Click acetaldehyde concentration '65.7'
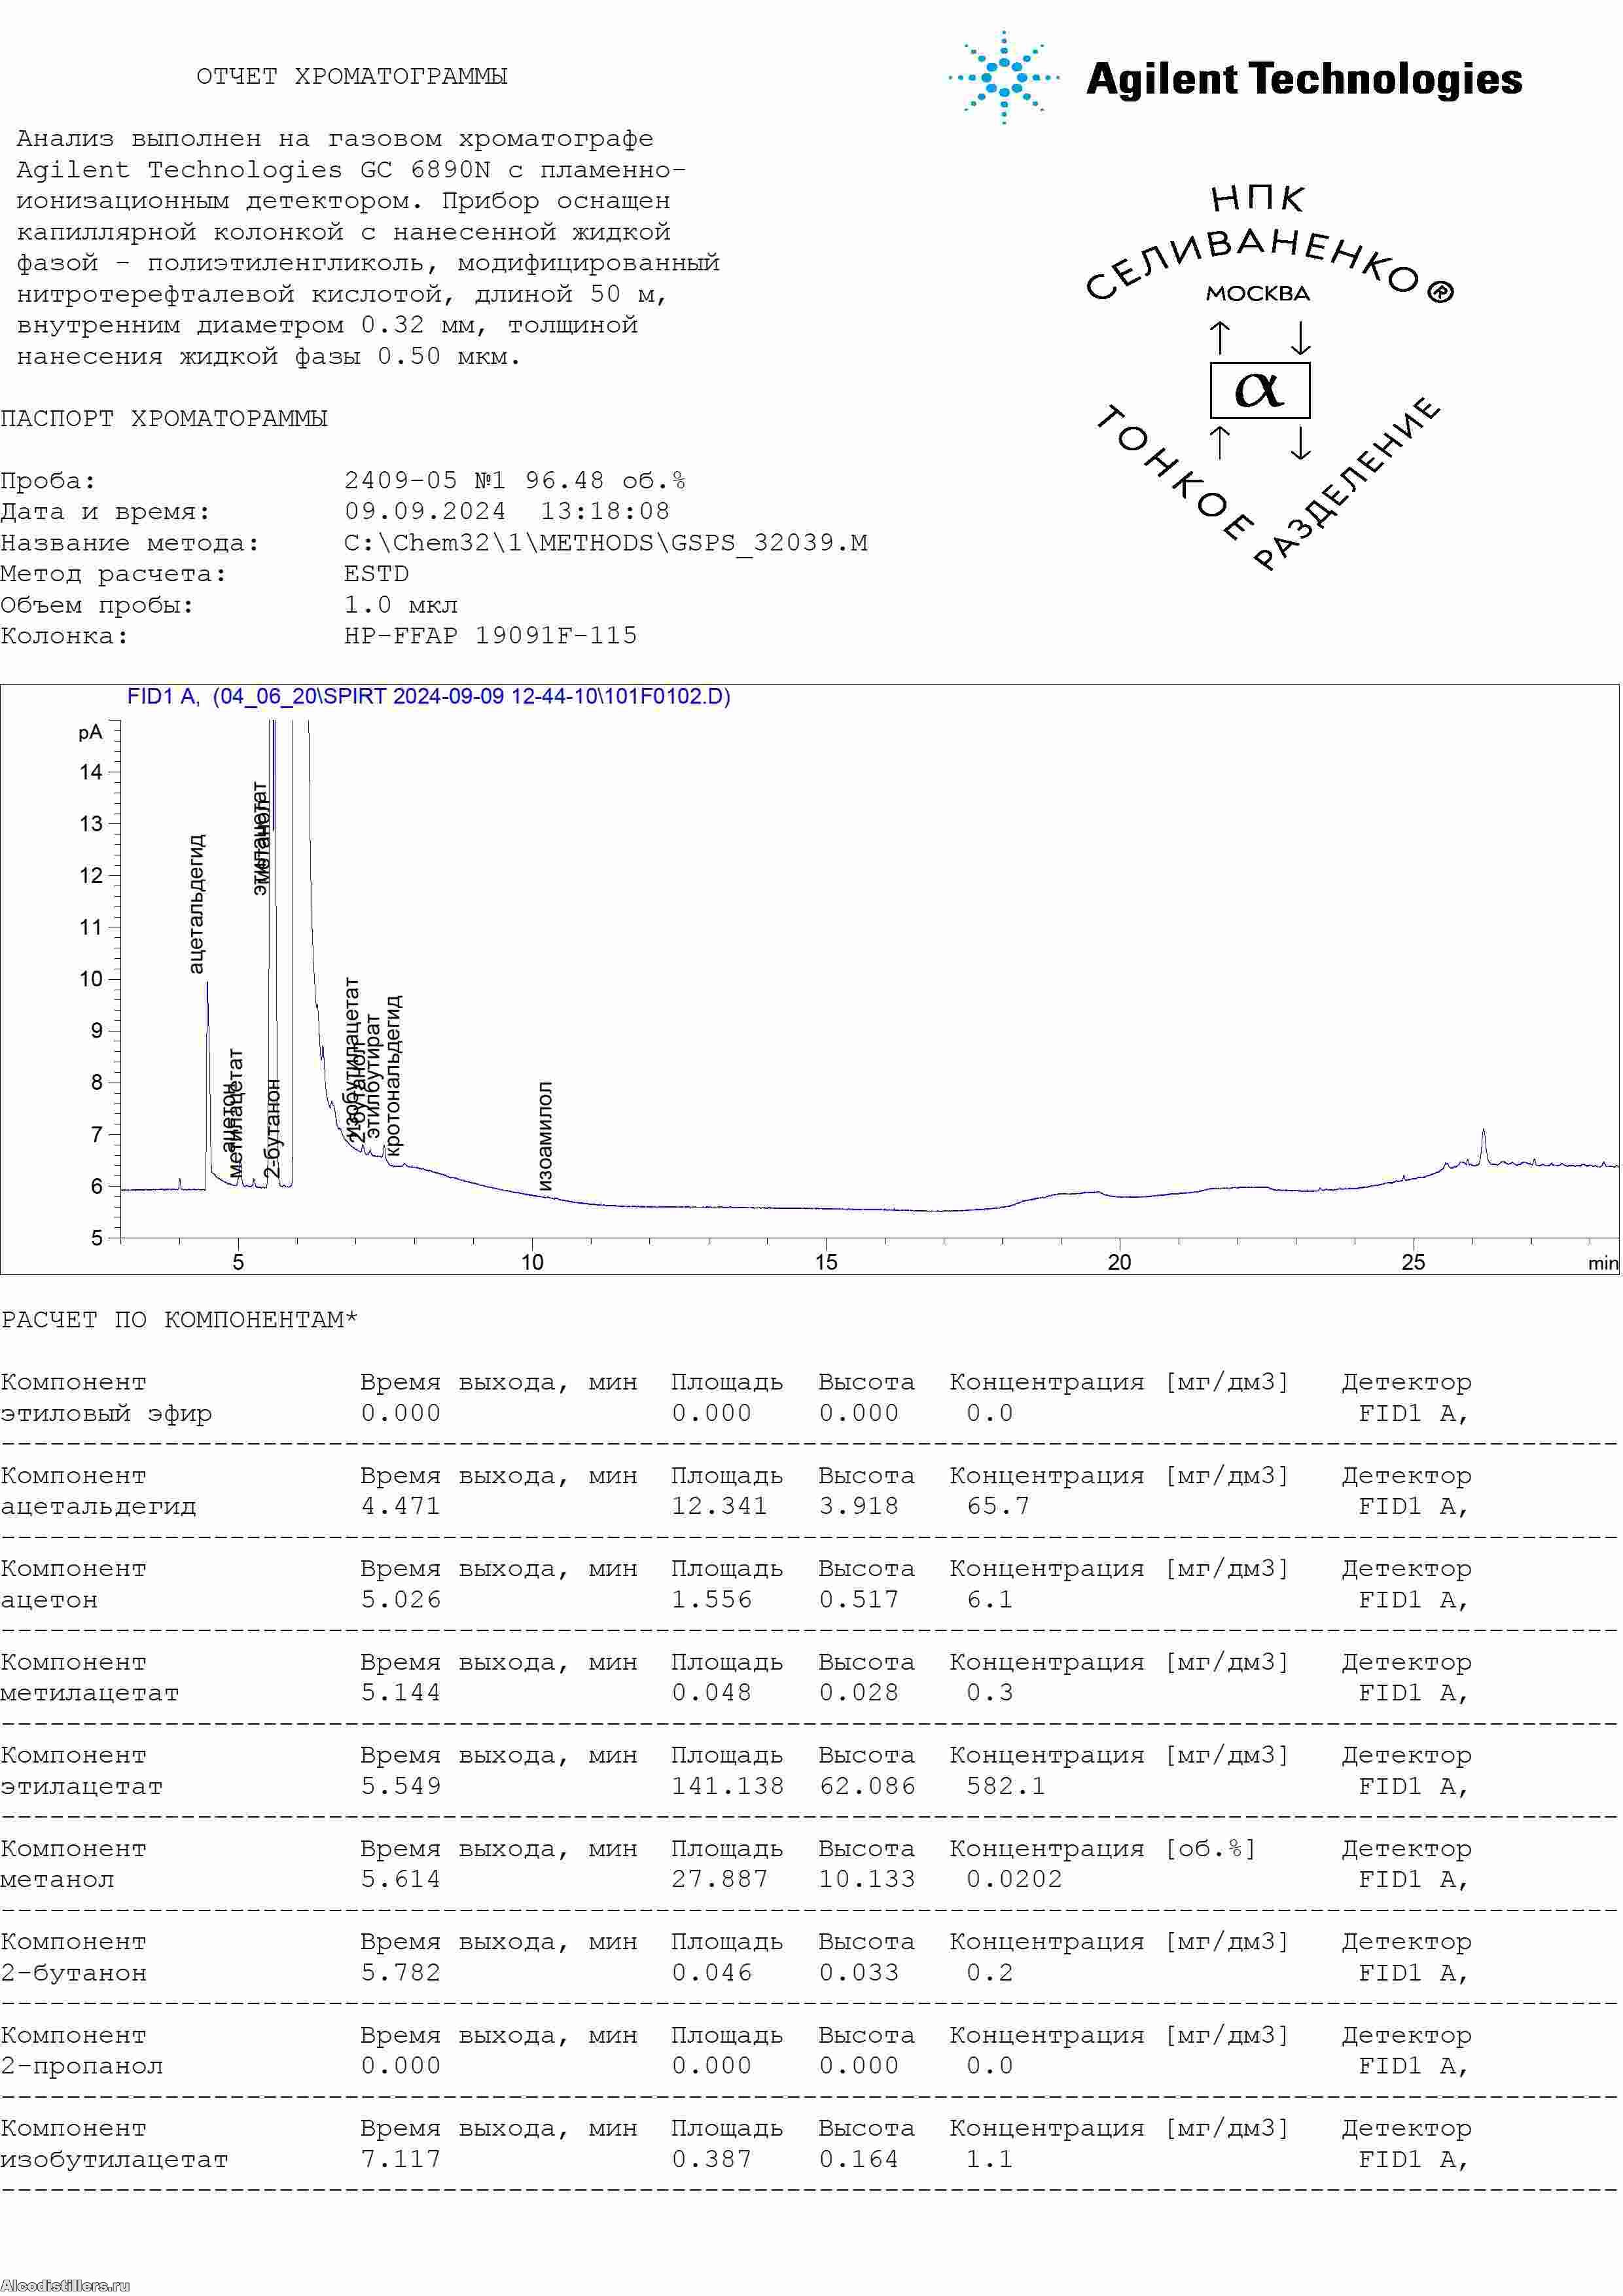This screenshot has width=1623, height=2296. click(998, 1506)
